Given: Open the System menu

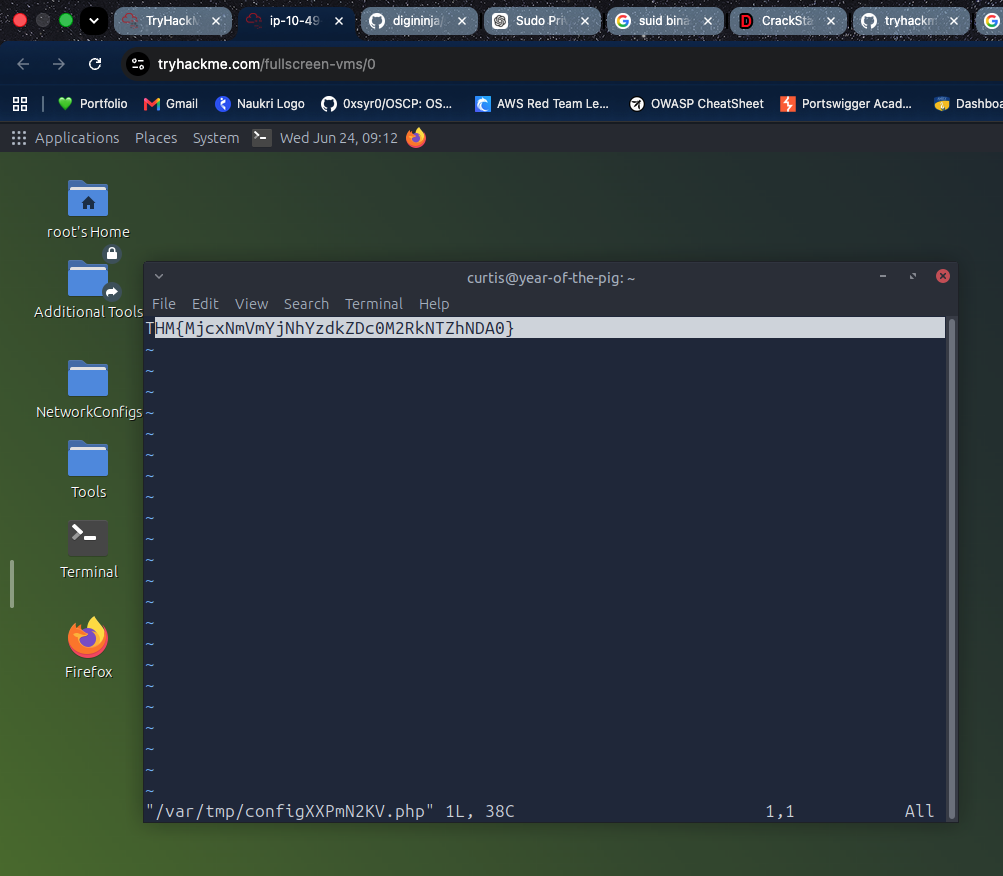Looking at the screenshot, I should coord(216,138).
